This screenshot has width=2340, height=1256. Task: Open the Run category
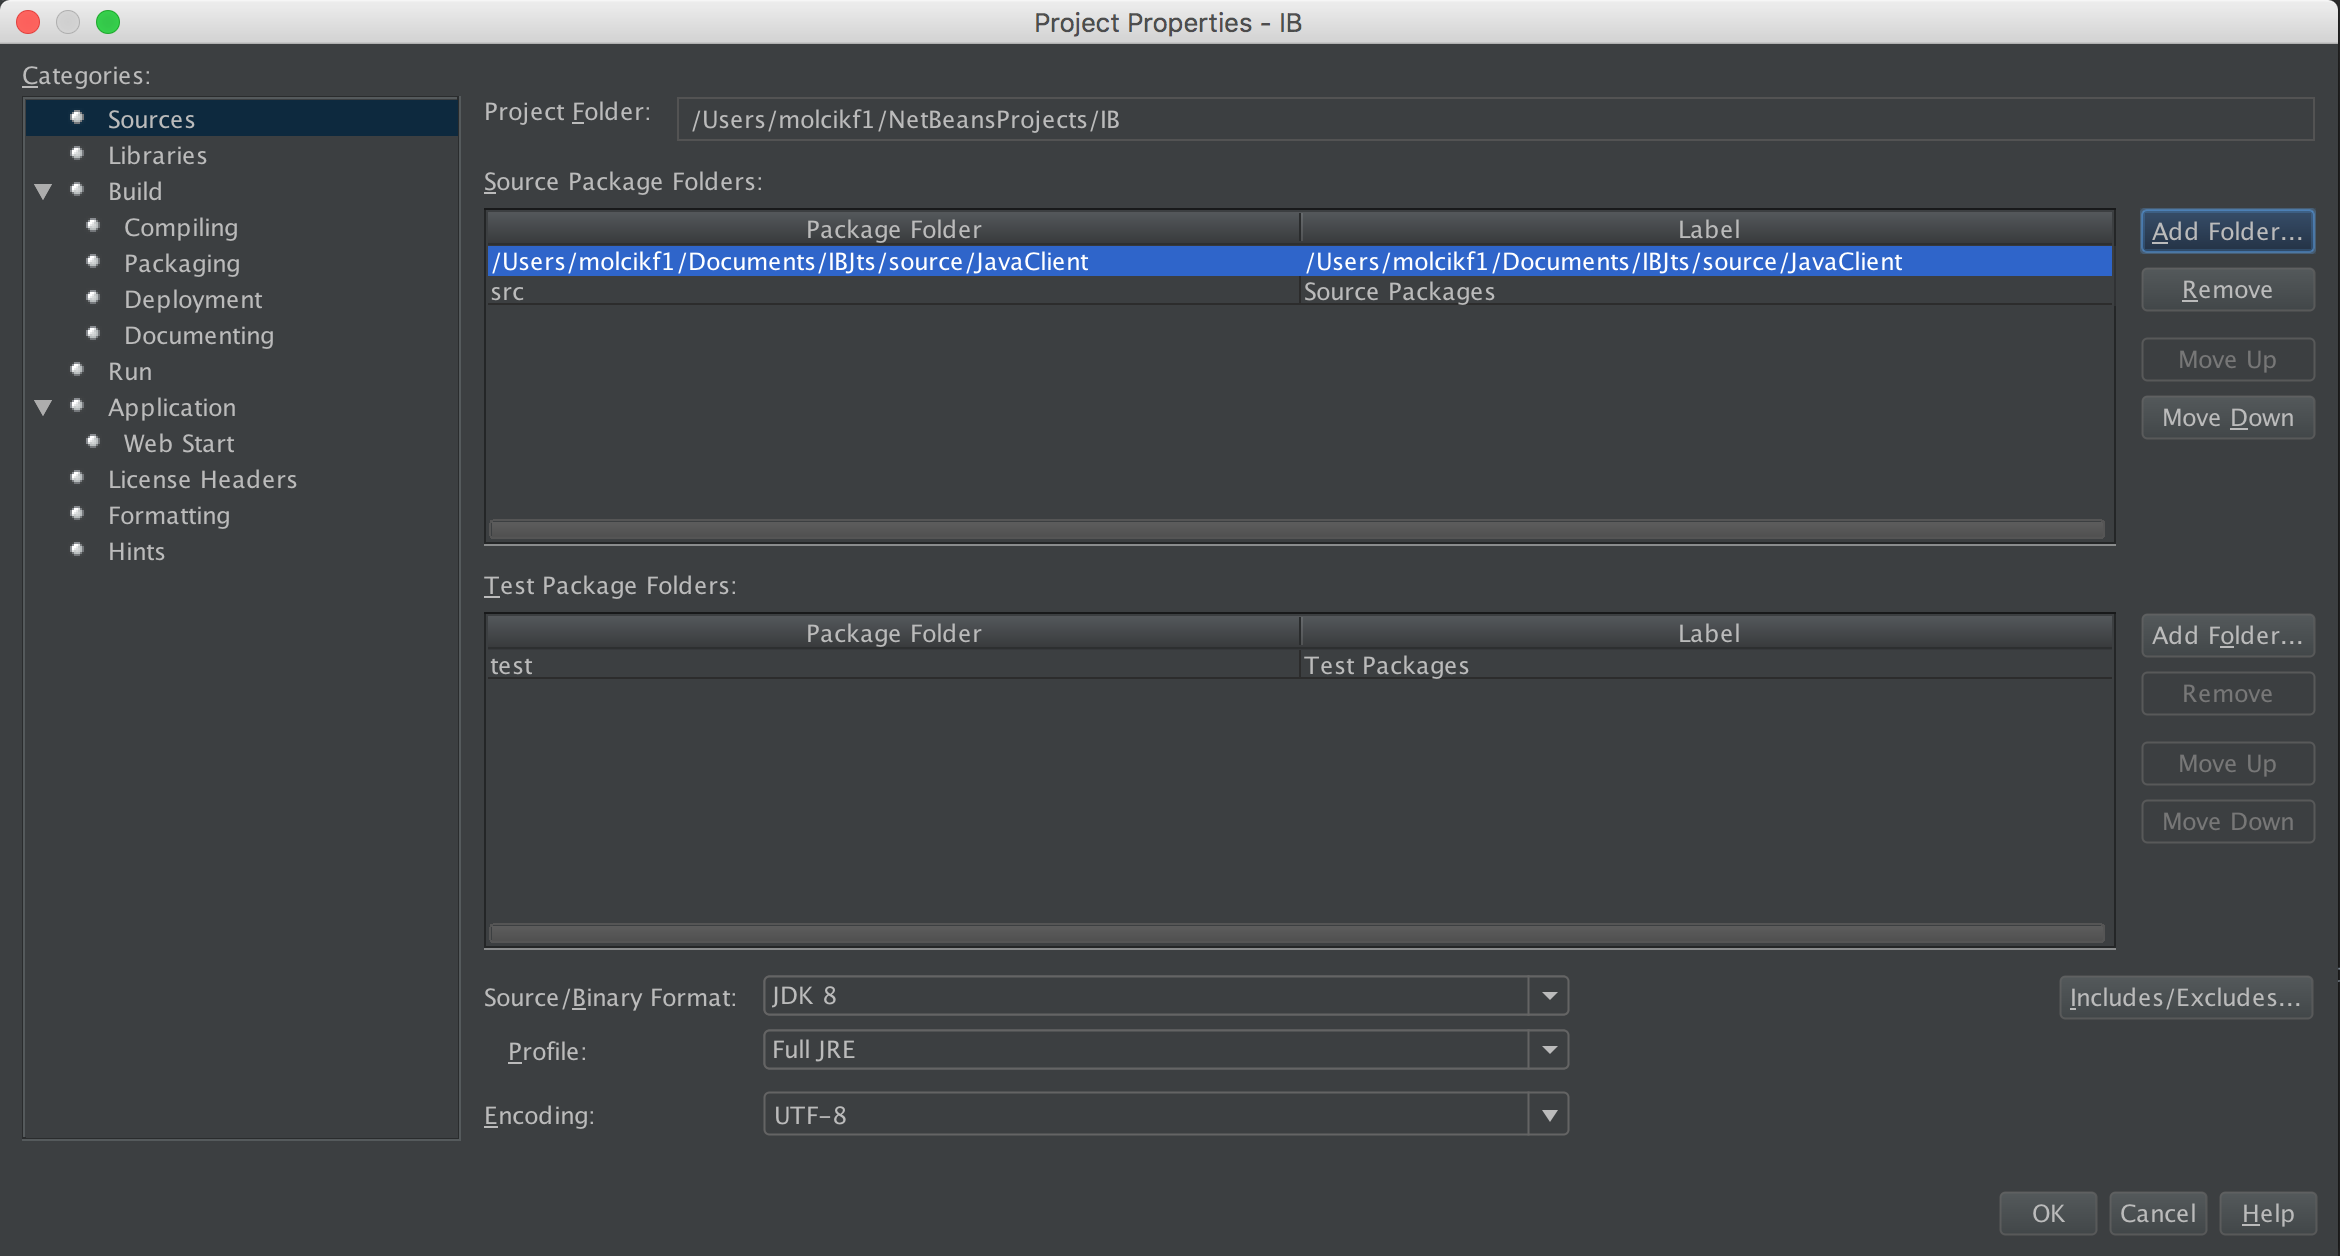(x=130, y=371)
